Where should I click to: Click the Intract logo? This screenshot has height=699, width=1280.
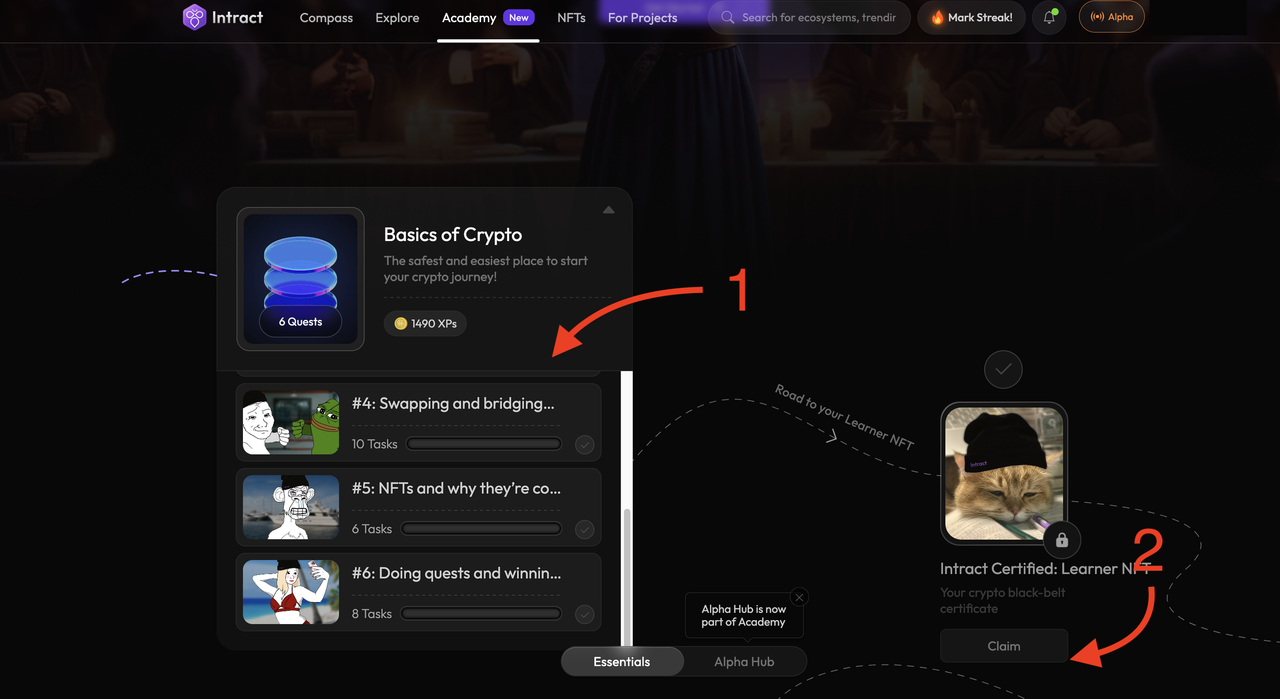tap(222, 17)
